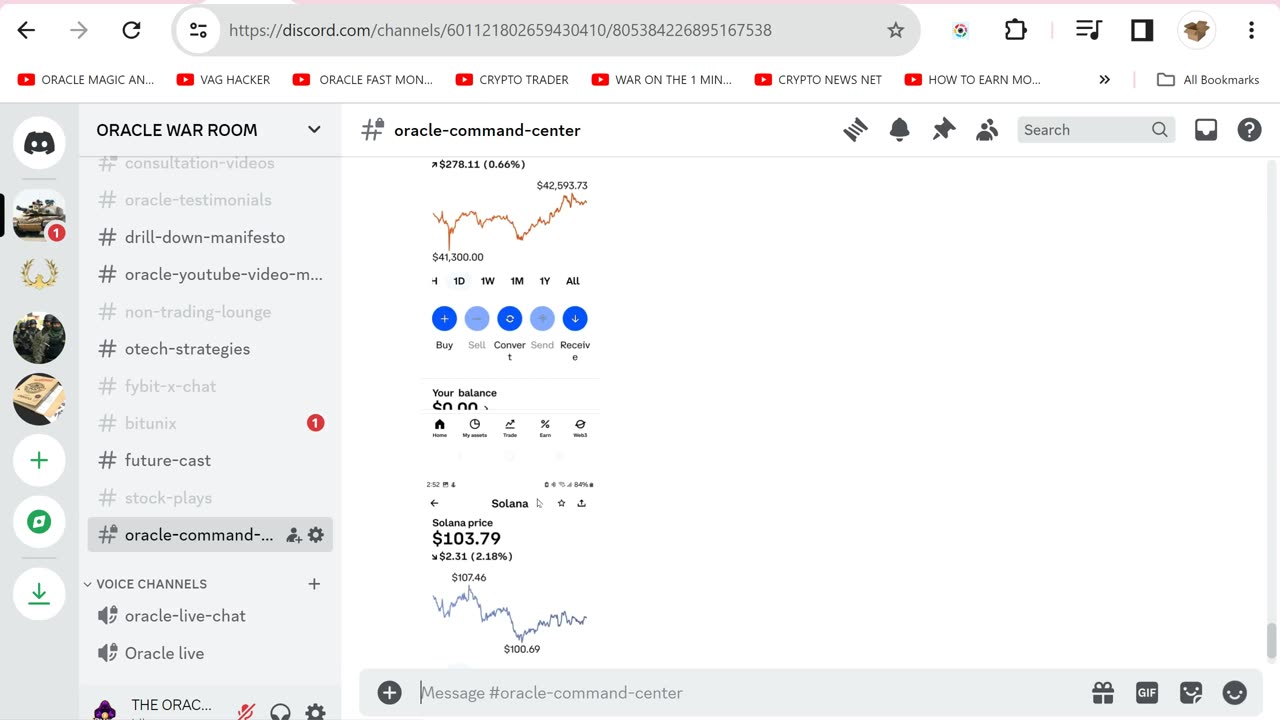Bookmark this page with star icon
Screen dimensions: 1280x720
point(896,30)
